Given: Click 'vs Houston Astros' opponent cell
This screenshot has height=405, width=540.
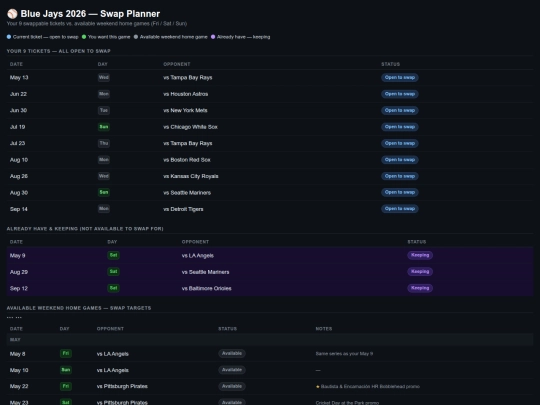Looking at the screenshot, I should click(x=186, y=94).
